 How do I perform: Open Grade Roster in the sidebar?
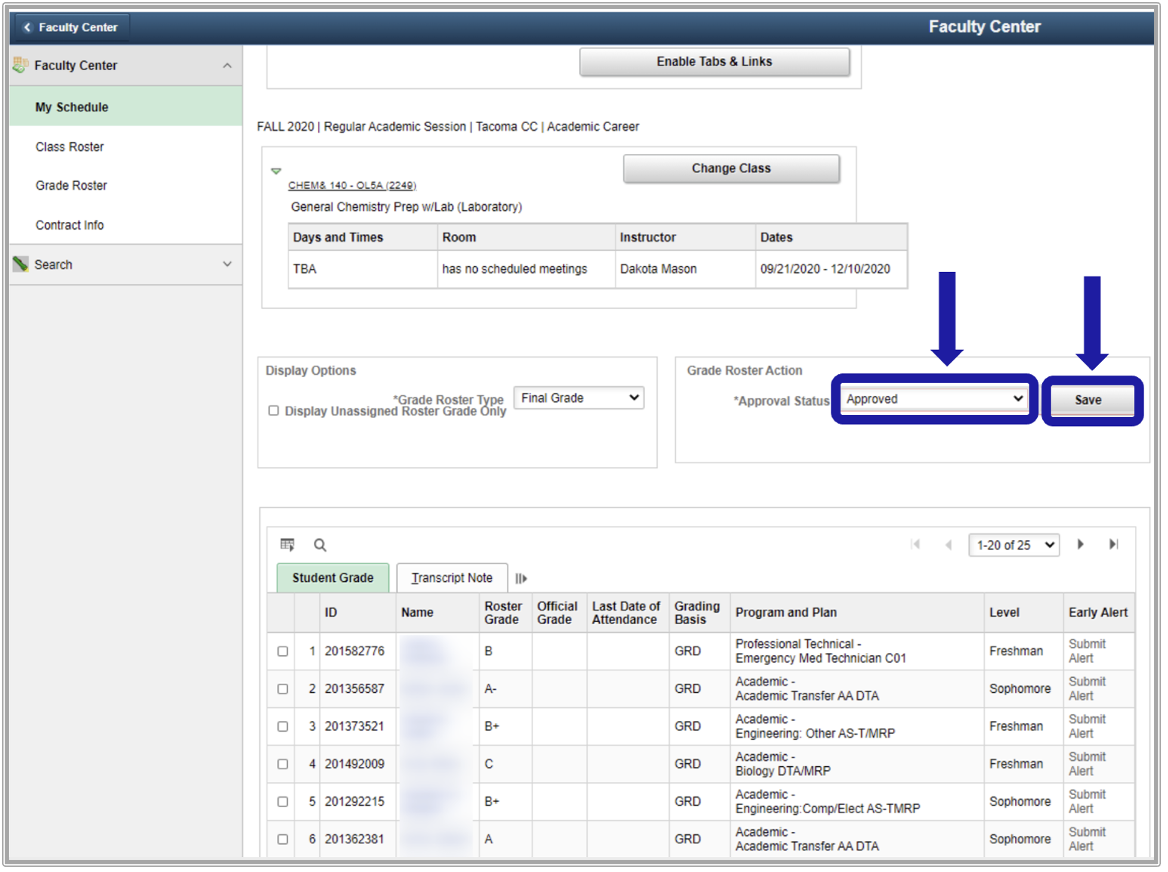[71, 186]
